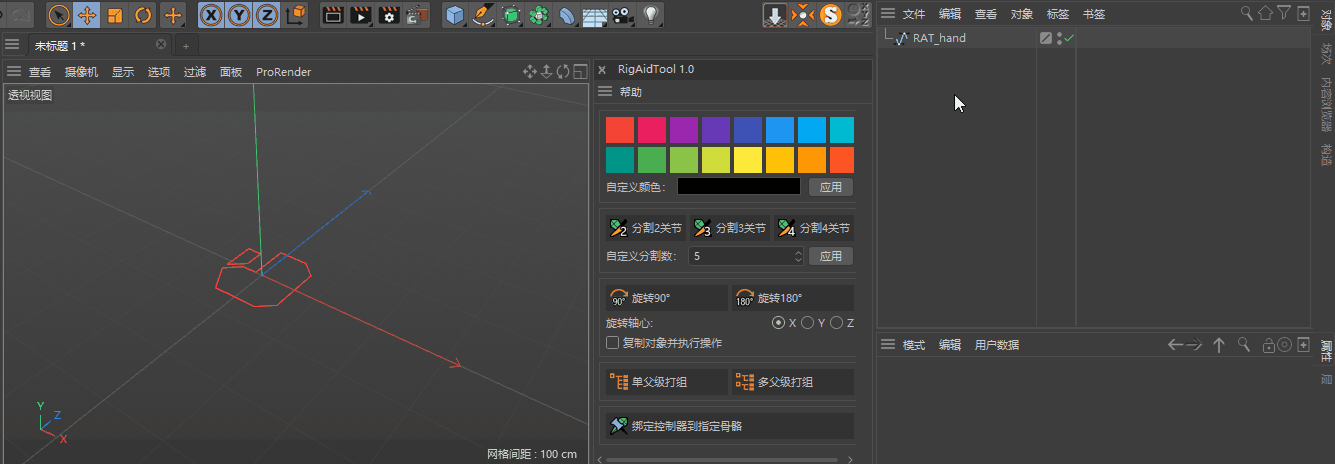This screenshot has width=1335, height=464.
Task: Click 分割3关节 split button
Action: pos(730,228)
